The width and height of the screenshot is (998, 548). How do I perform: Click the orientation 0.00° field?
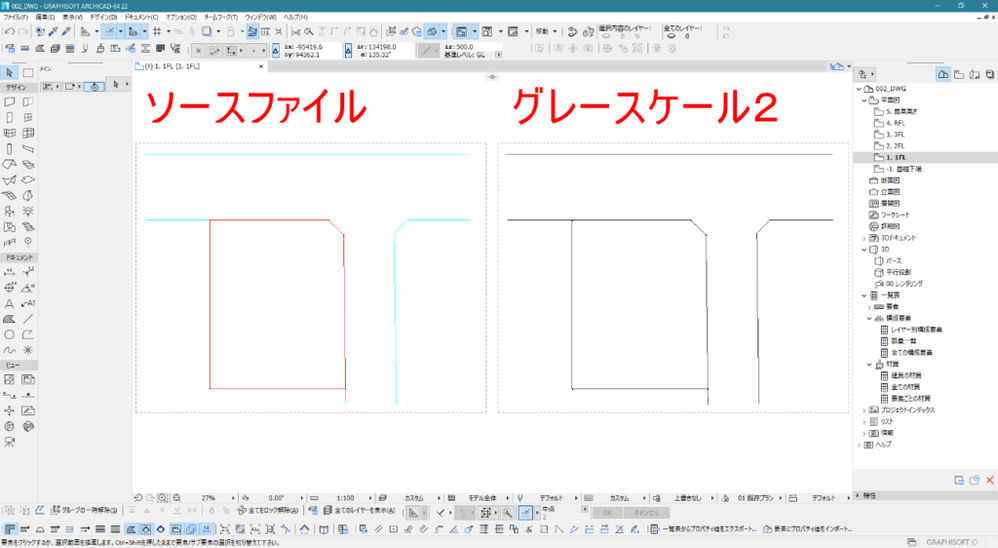(276, 498)
